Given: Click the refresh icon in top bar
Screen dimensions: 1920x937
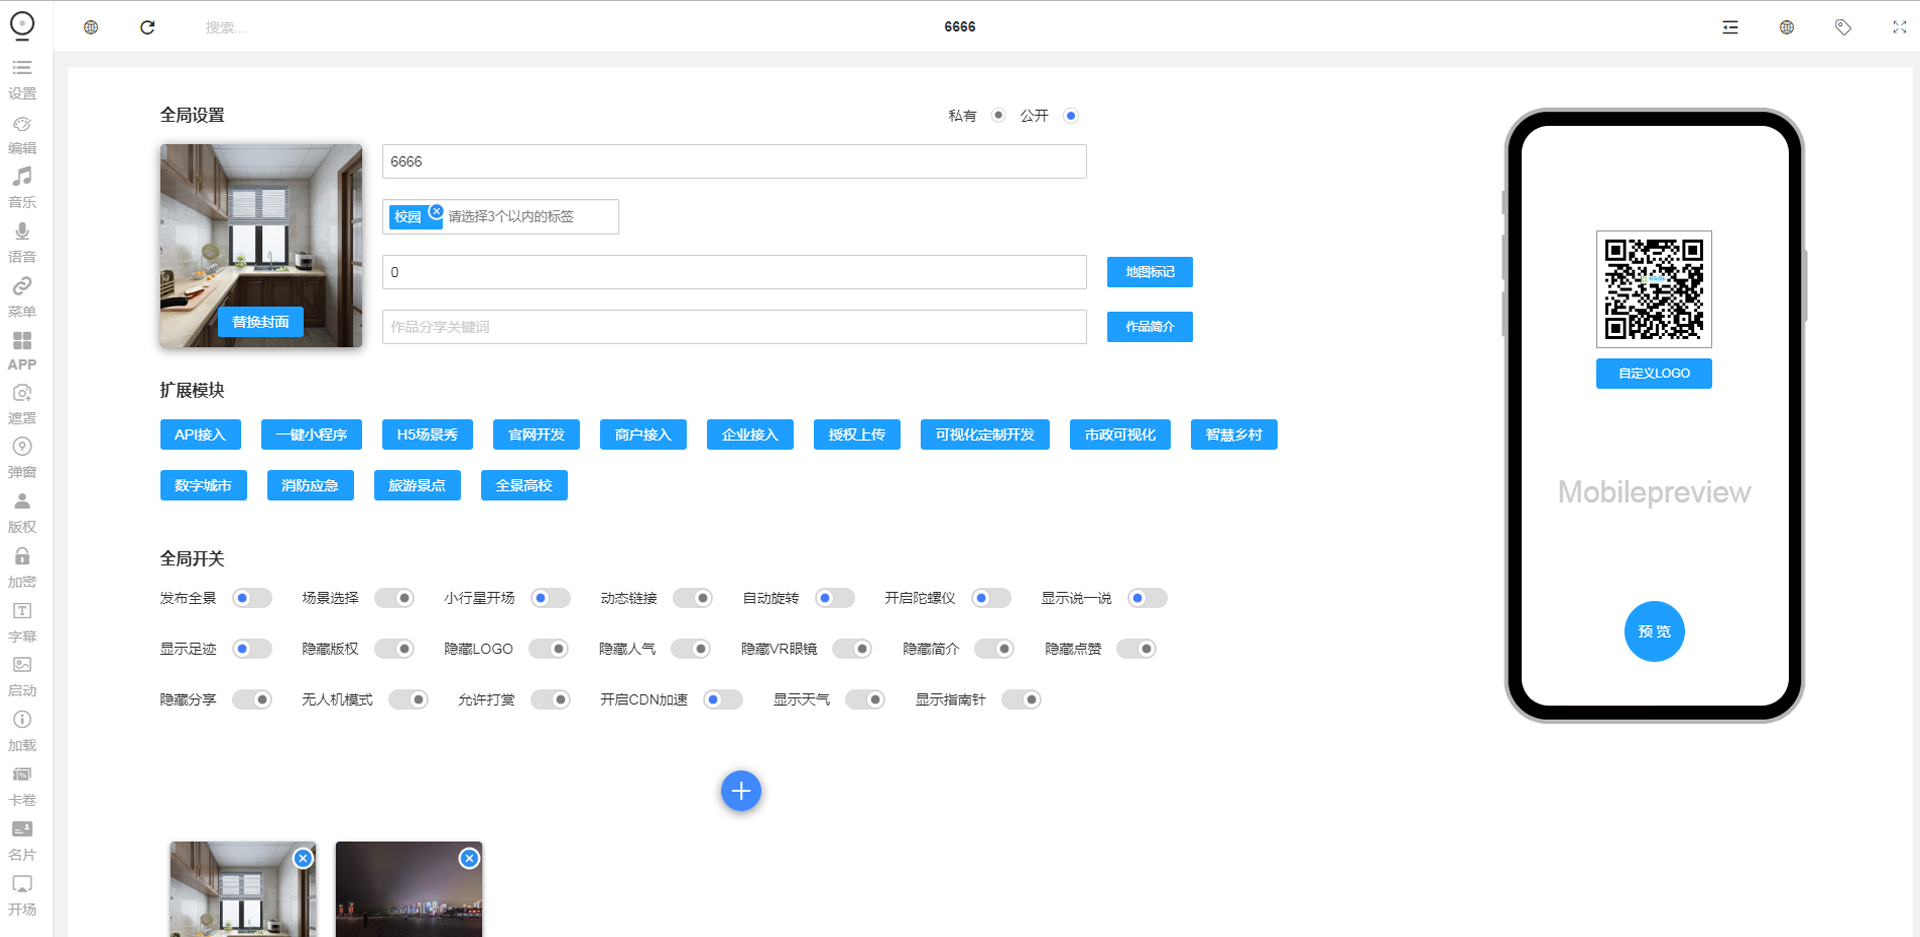Looking at the screenshot, I should click(147, 27).
